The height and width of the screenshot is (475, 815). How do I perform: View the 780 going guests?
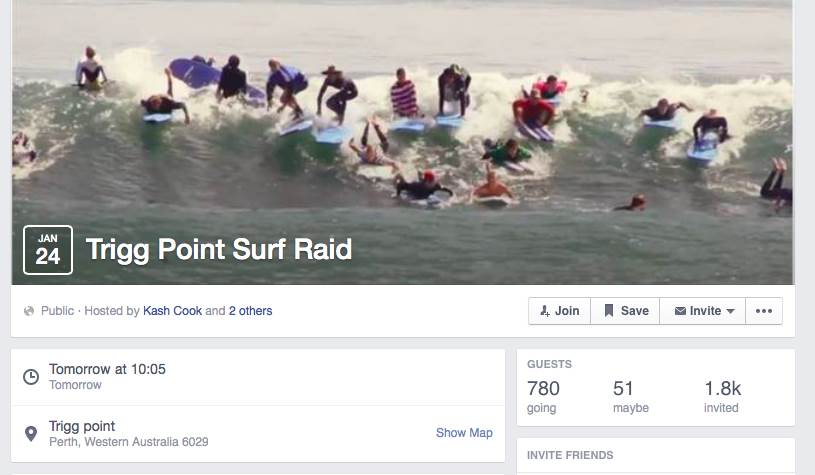click(x=543, y=396)
